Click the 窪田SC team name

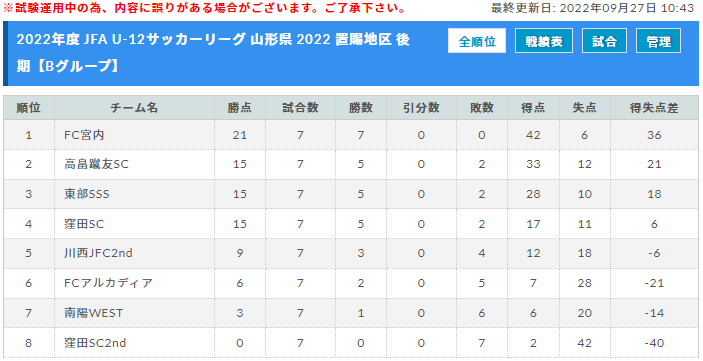click(84, 223)
